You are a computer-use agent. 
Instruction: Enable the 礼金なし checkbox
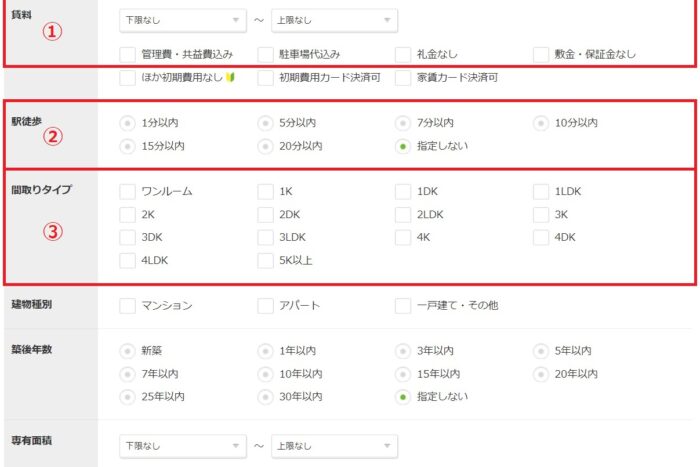[x=403, y=54]
